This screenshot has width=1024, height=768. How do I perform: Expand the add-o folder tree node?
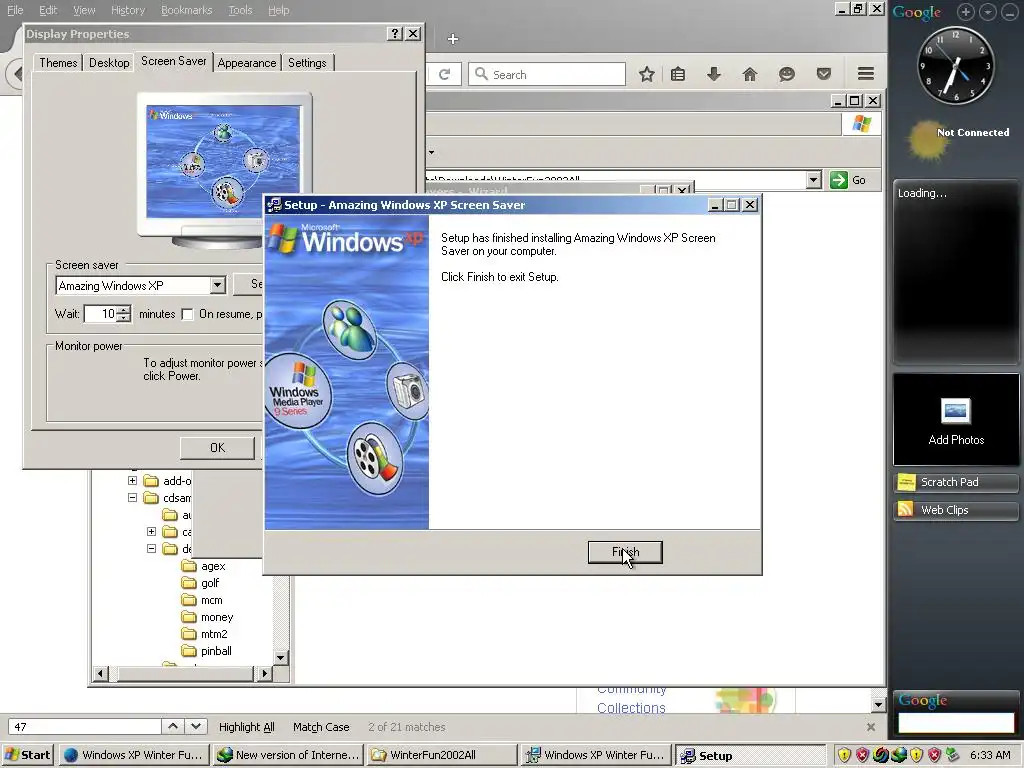coord(133,481)
